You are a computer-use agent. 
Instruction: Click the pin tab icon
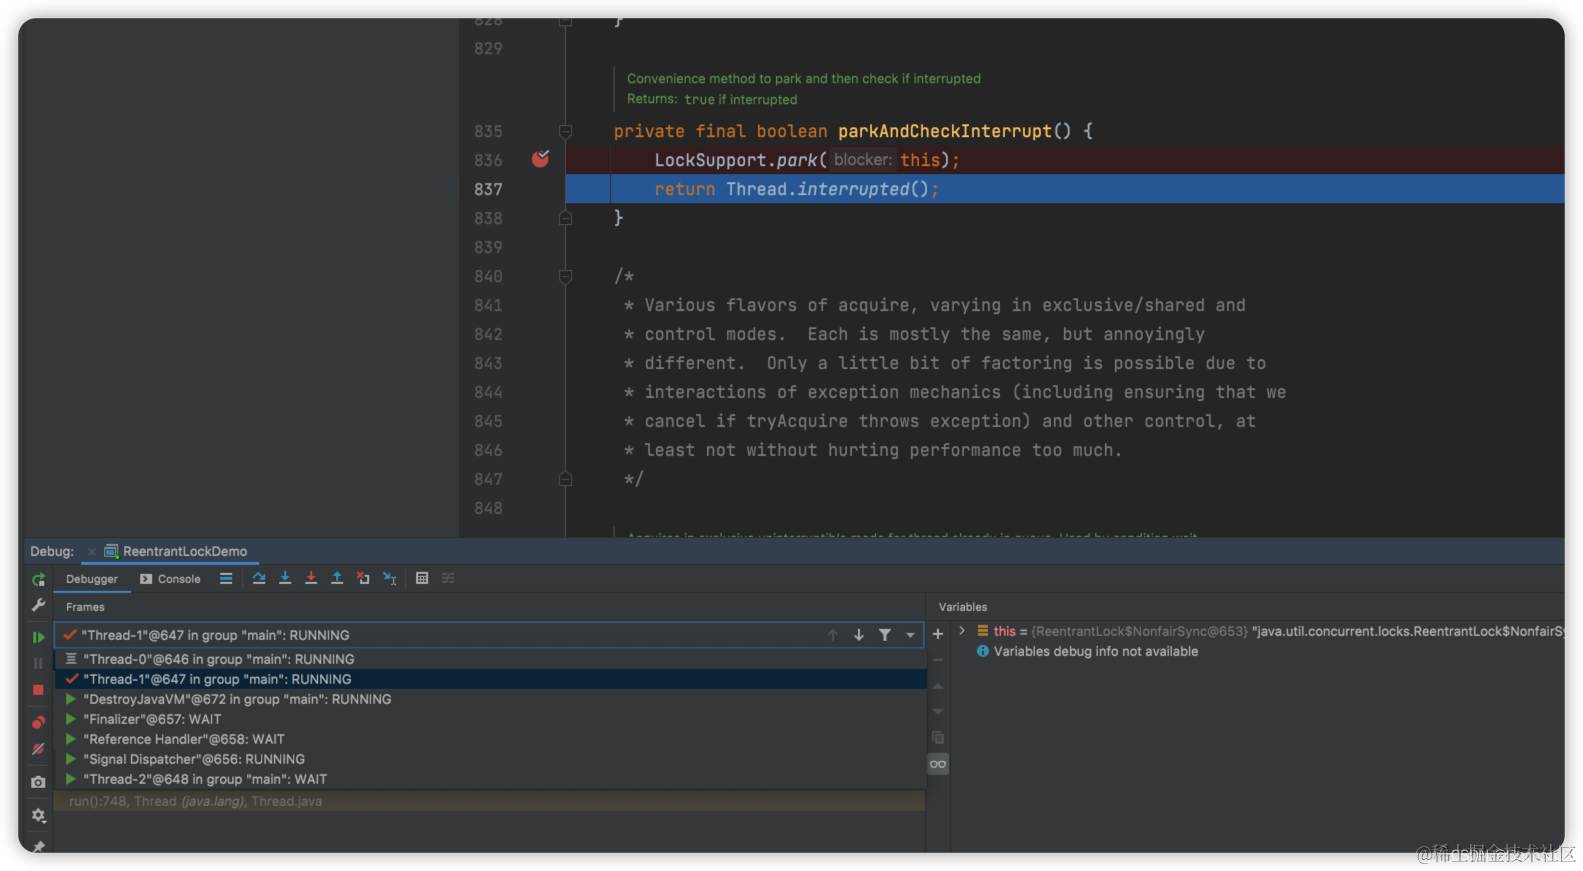(38, 846)
